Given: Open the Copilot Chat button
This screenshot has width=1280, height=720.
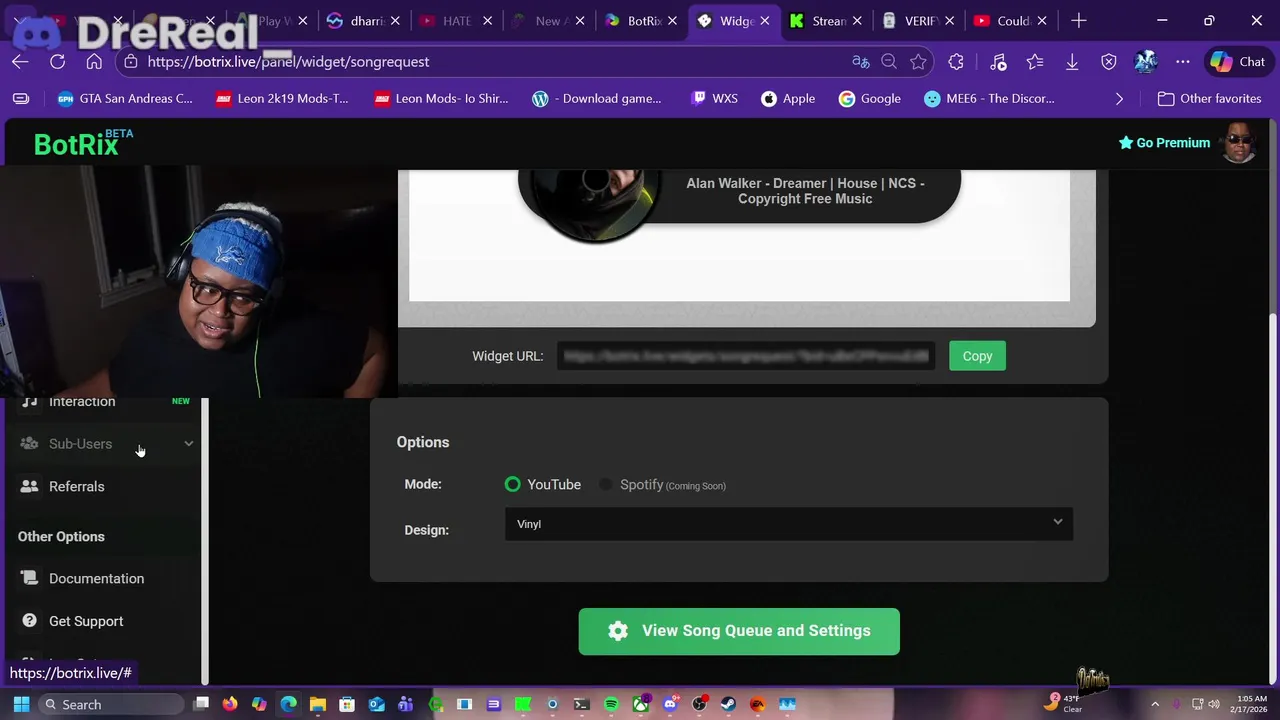Looking at the screenshot, I should [1239, 62].
